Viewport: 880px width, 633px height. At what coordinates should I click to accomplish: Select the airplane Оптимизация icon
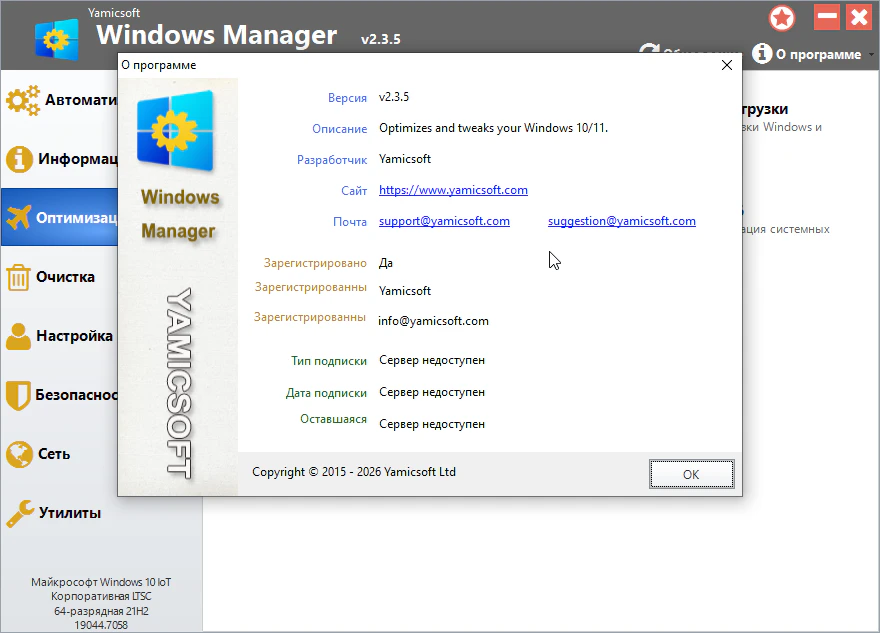click(19, 217)
